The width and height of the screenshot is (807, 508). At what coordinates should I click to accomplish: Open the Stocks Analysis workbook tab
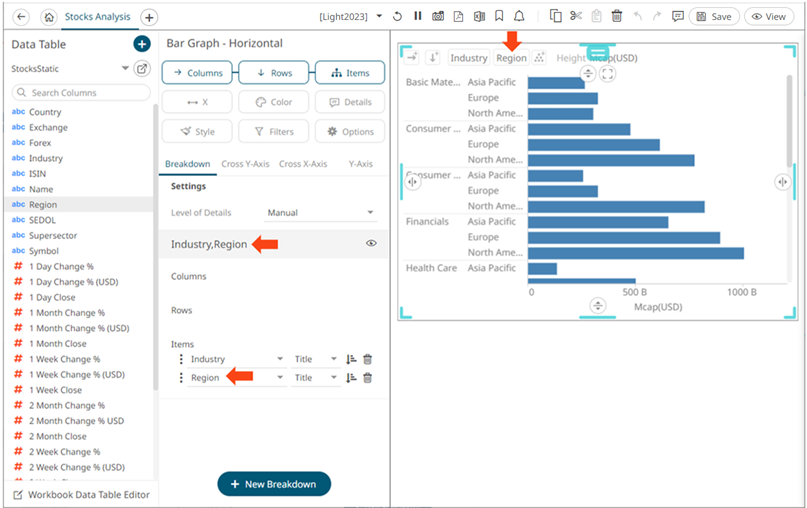point(97,17)
